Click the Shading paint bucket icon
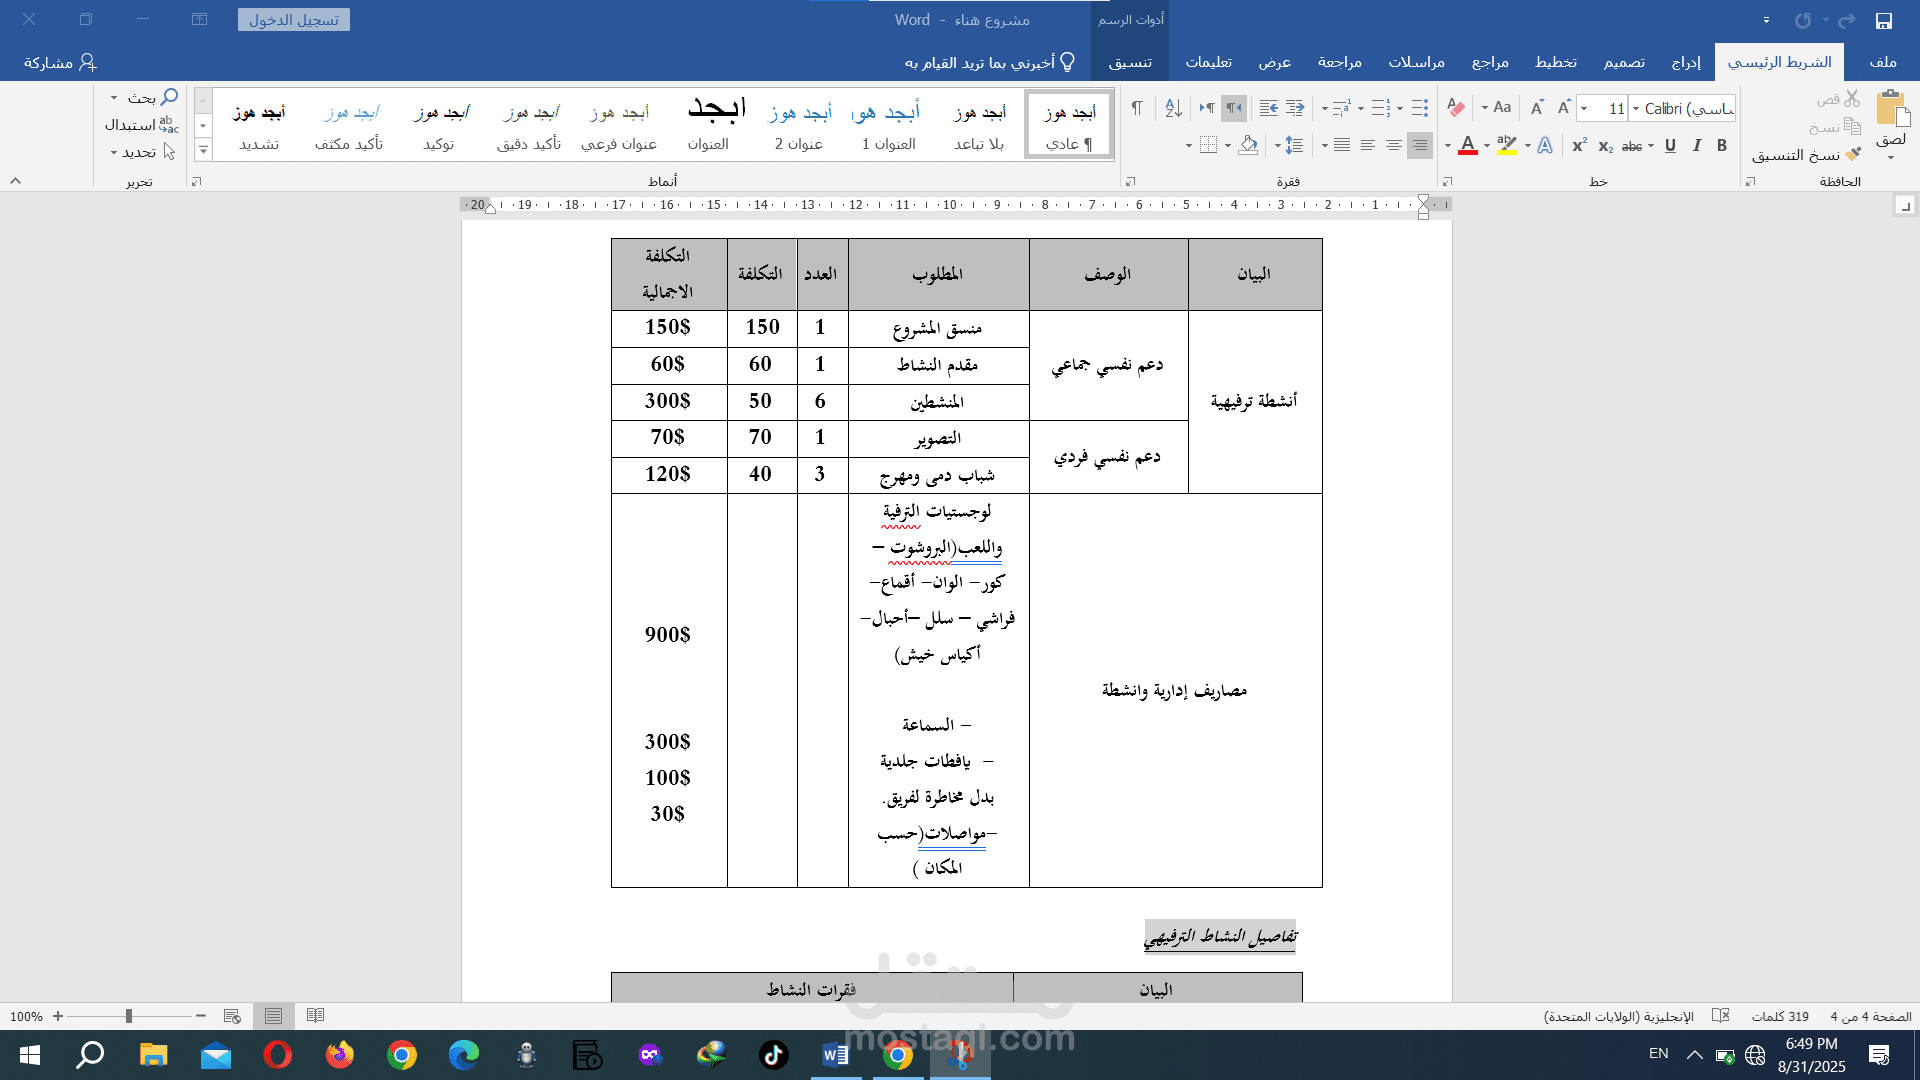1920x1080 pixels. point(1248,146)
